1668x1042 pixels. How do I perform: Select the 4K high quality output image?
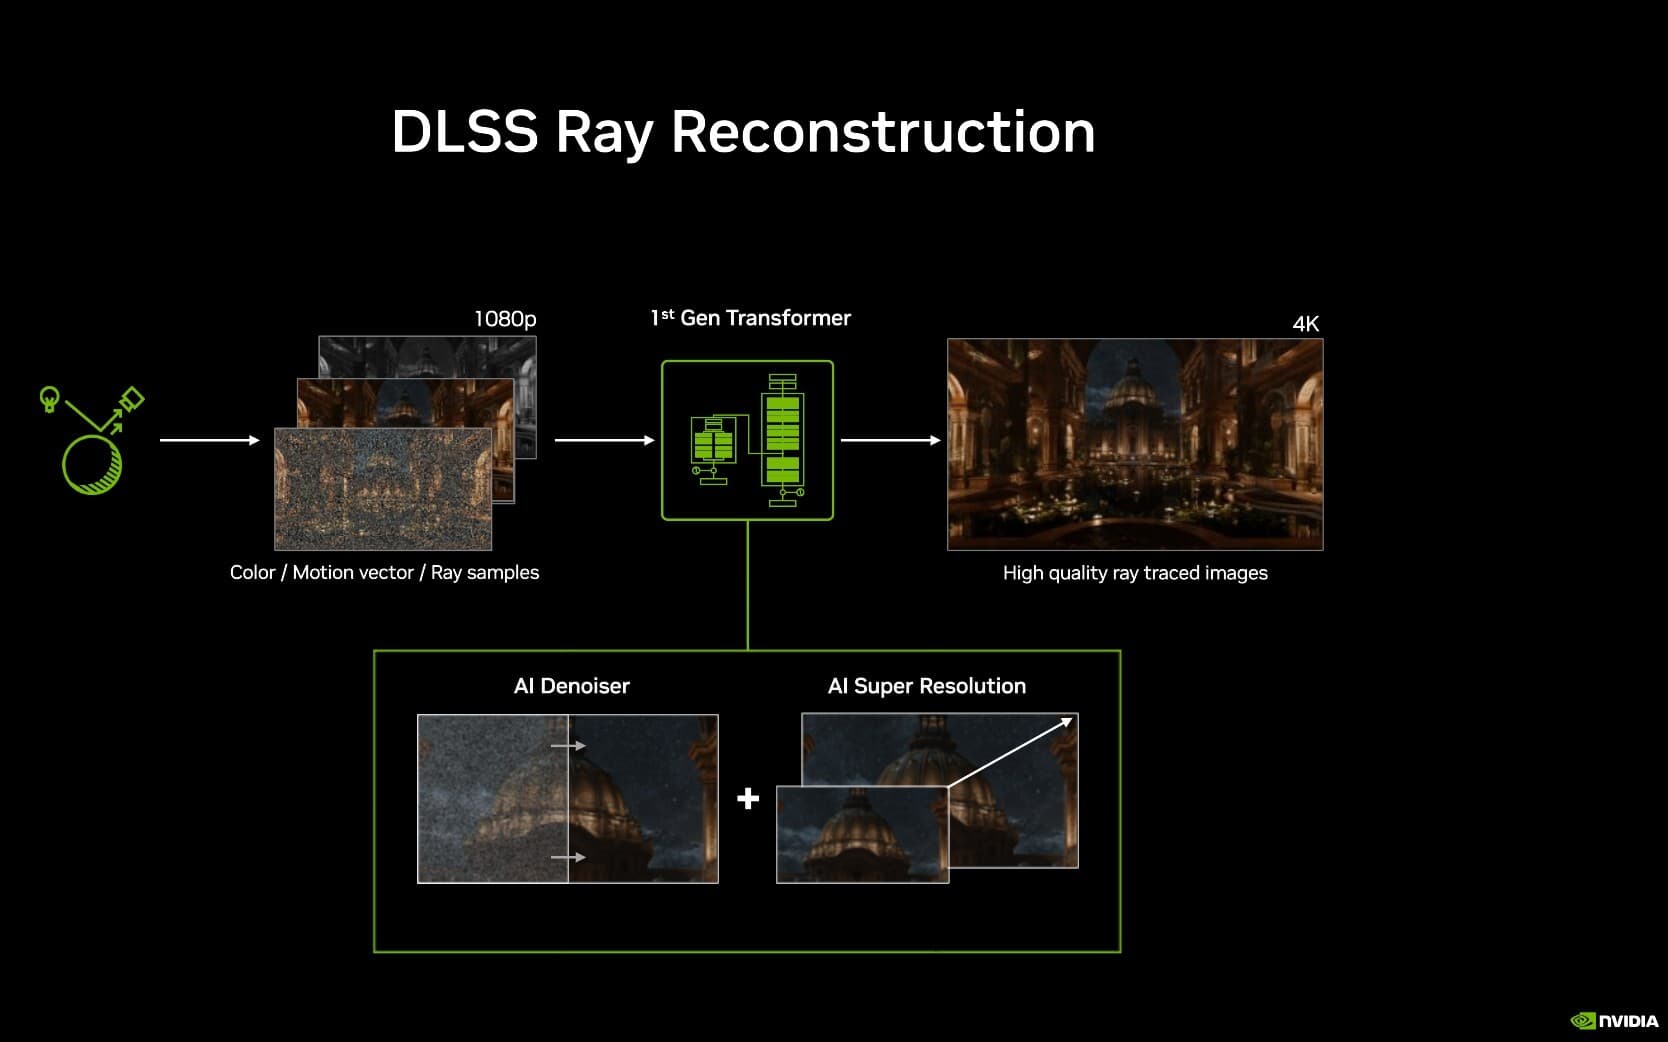pos(1135,444)
